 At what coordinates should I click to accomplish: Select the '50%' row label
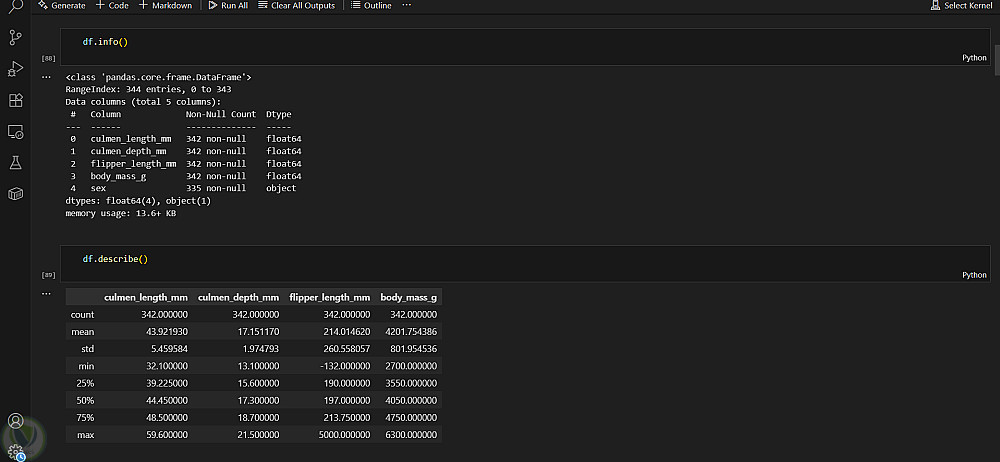click(85, 401)
